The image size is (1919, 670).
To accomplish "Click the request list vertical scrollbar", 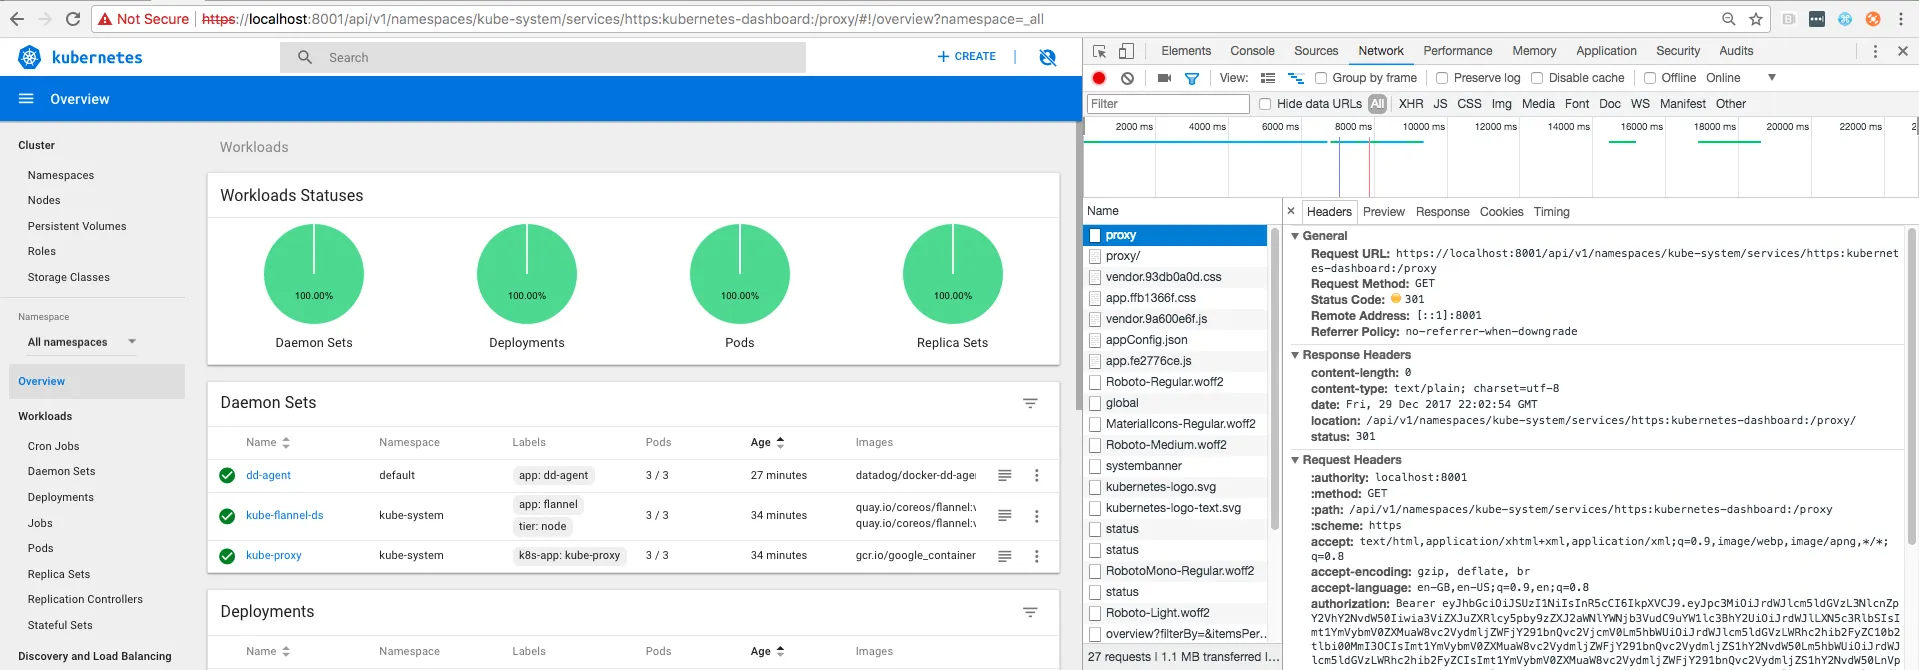I will pyautogui.click(x=1275, y=380).
